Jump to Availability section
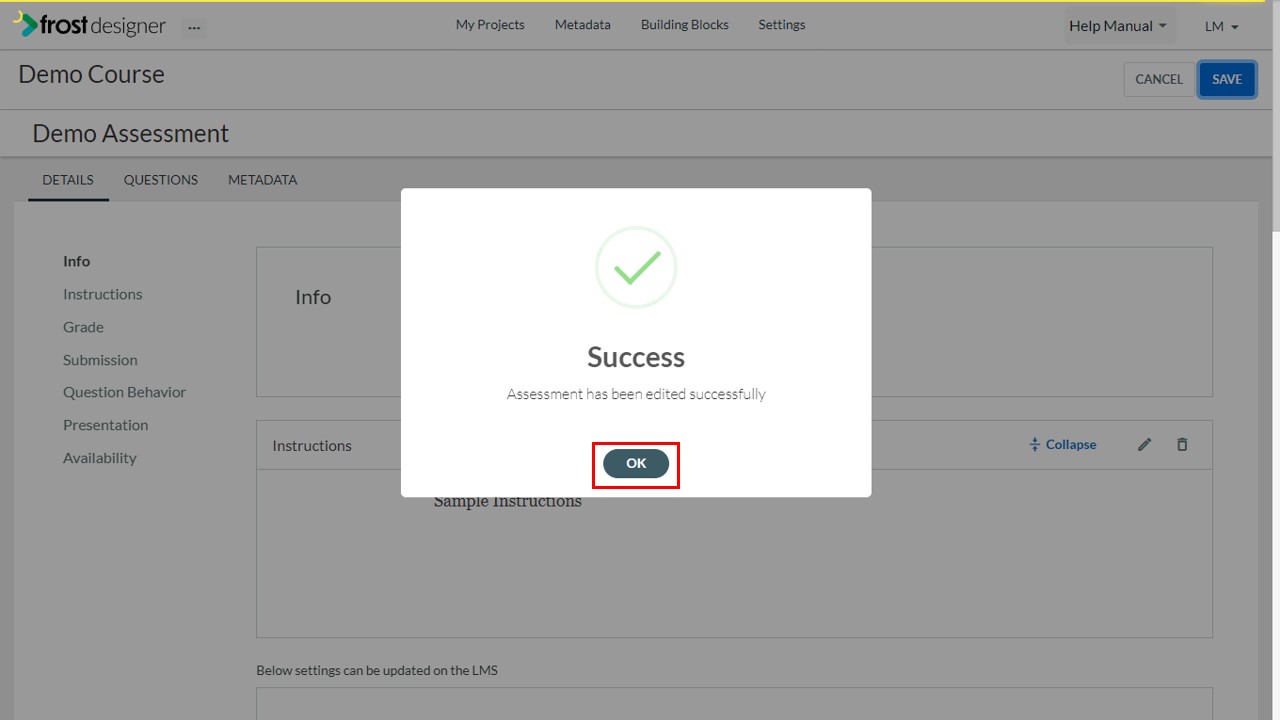This screenshot has height=720, width=1280. tap(99, 458)
